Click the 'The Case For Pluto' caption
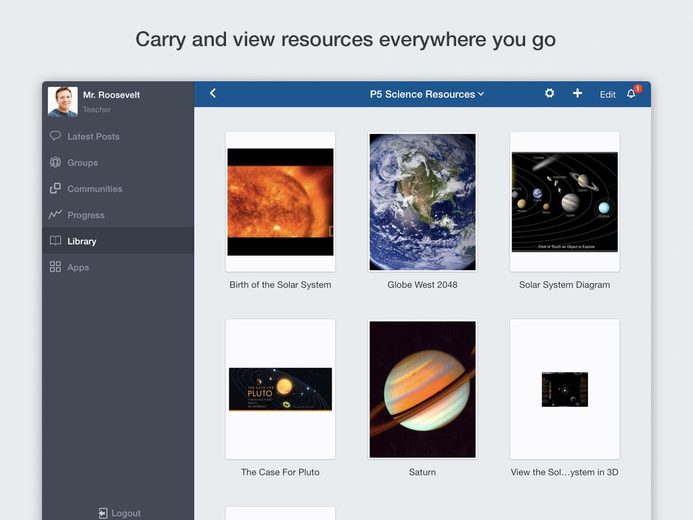 (280, 472)
